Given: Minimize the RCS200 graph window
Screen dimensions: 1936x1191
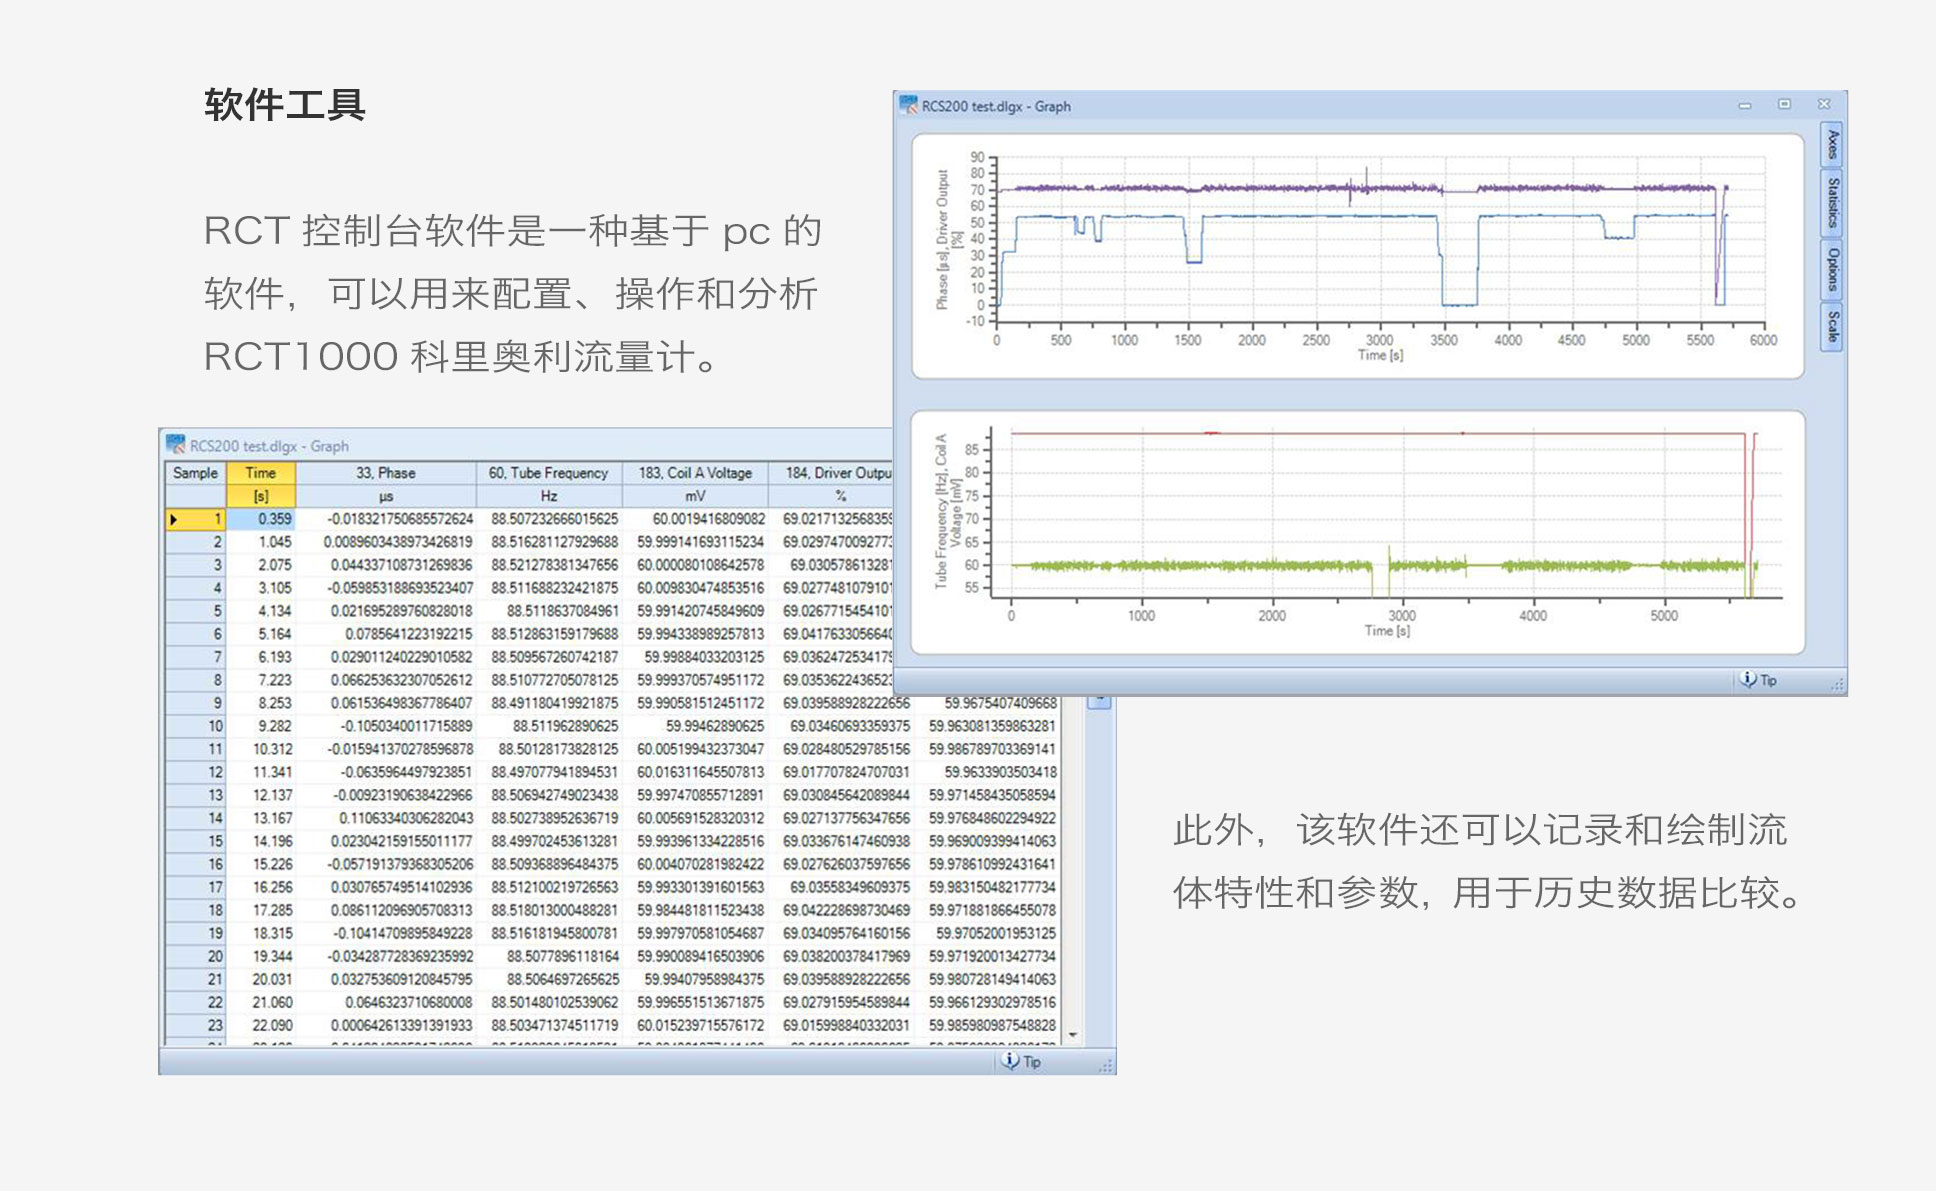Looking at the screenshot, I should [1745, 105].
